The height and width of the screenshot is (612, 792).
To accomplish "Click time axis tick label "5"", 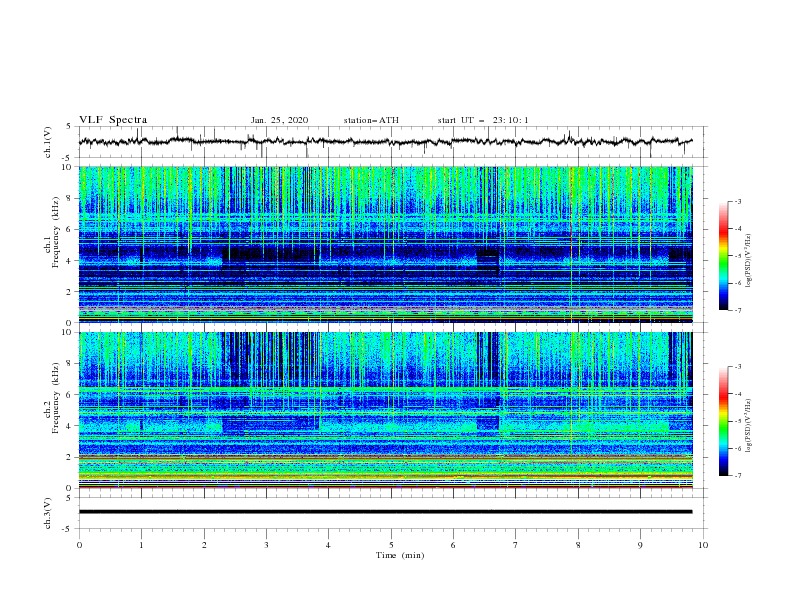I will click(x=391, y=545).
